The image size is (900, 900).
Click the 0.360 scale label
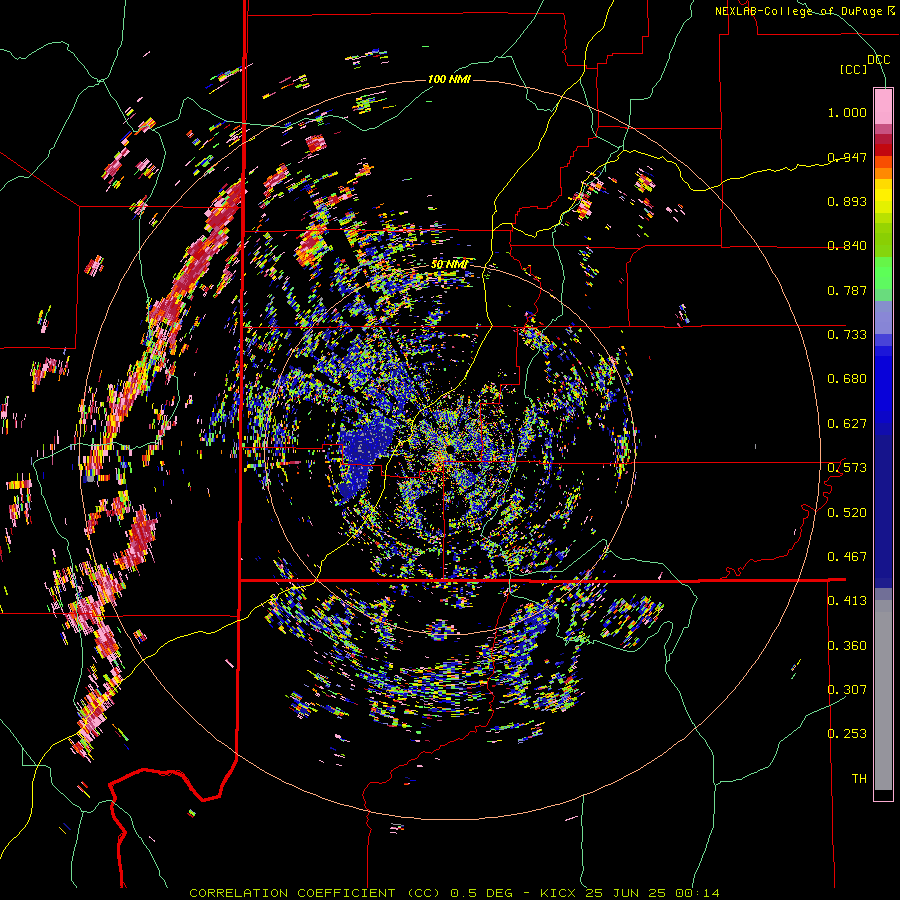847,646
